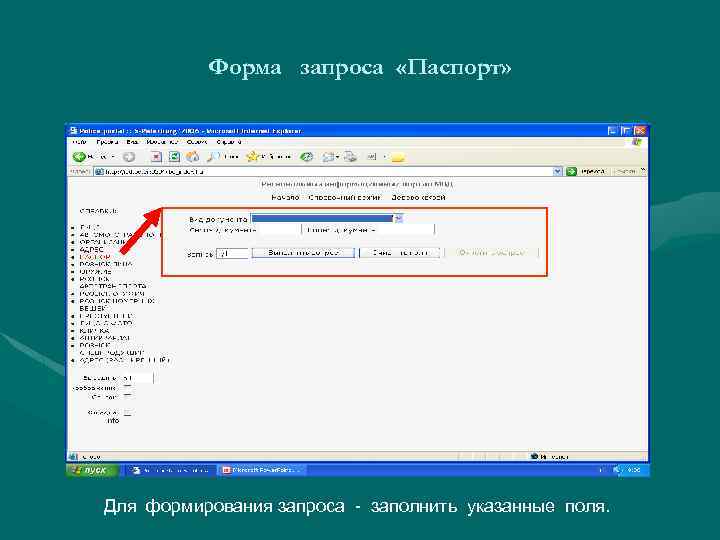Open the Правка menu
This screenshot has width=720, height=540.
point(106,142)
